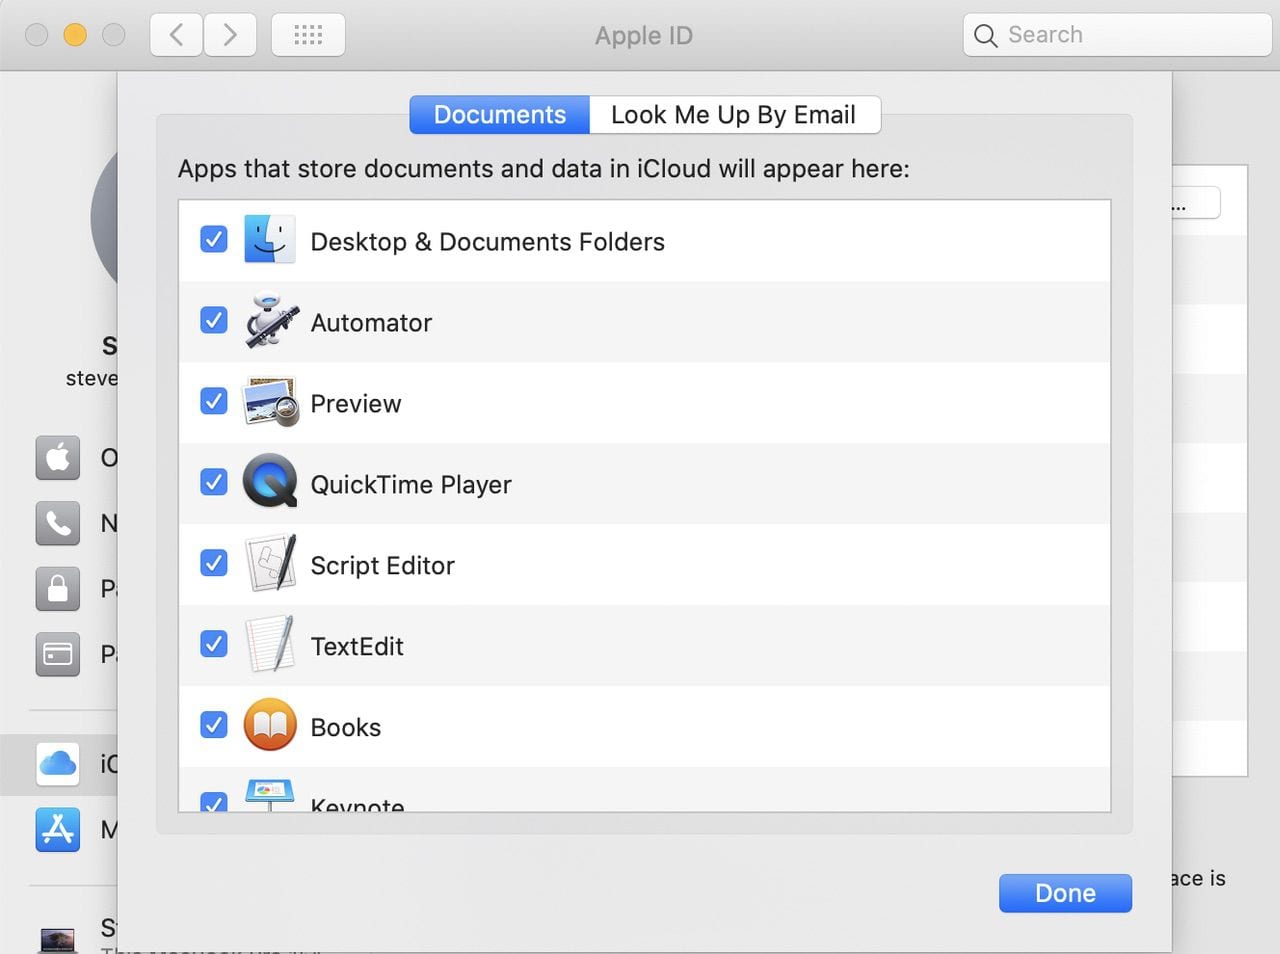
Task: Disable iCloud for Automator checkbox
Action: (x=214, y=321)
